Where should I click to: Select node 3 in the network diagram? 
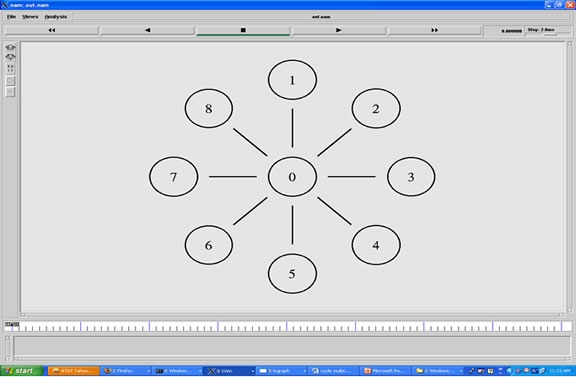411,177
